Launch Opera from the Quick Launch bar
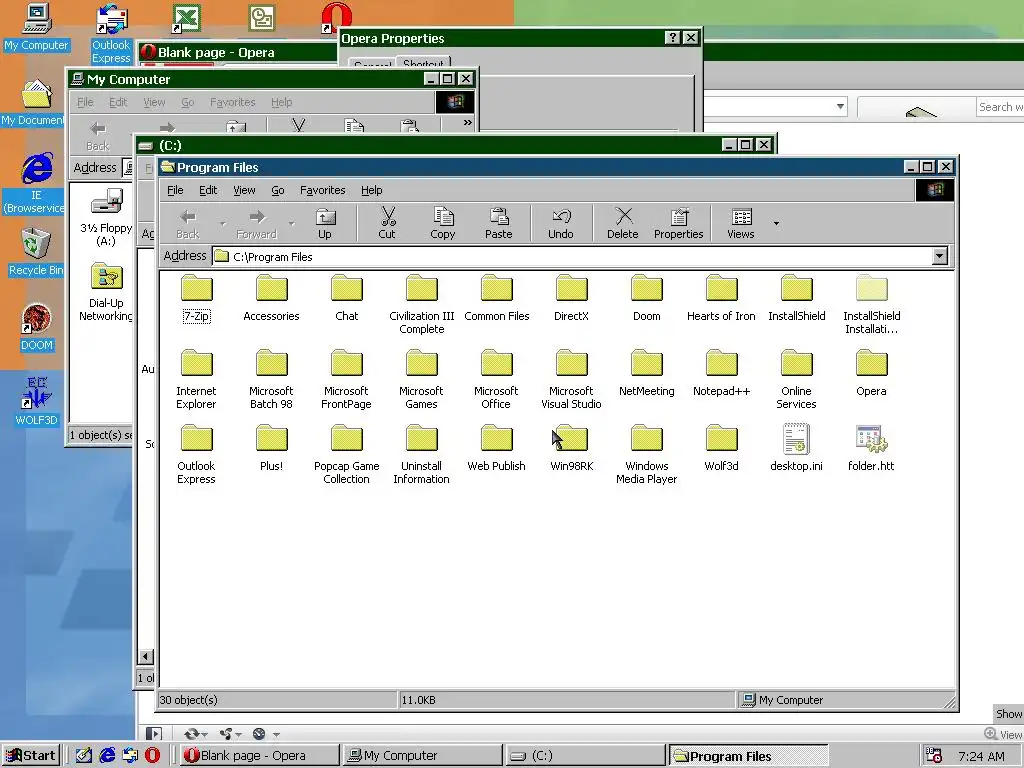Screen dimensions: 1024x768 (152, 755)
